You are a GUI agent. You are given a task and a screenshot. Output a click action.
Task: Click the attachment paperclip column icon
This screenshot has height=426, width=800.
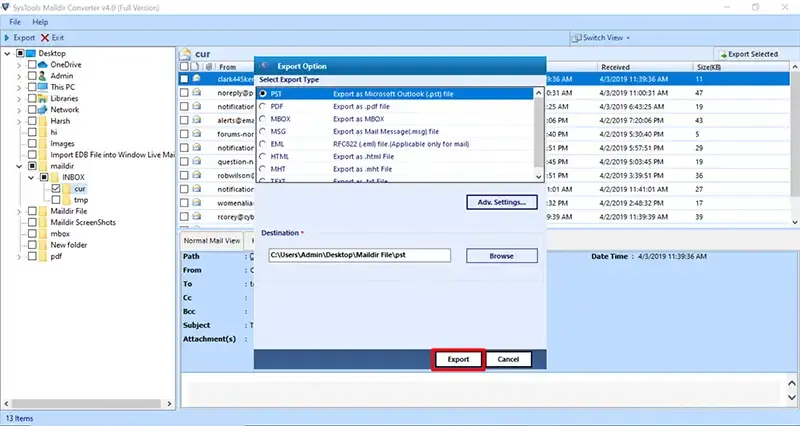tap(209, 67)
